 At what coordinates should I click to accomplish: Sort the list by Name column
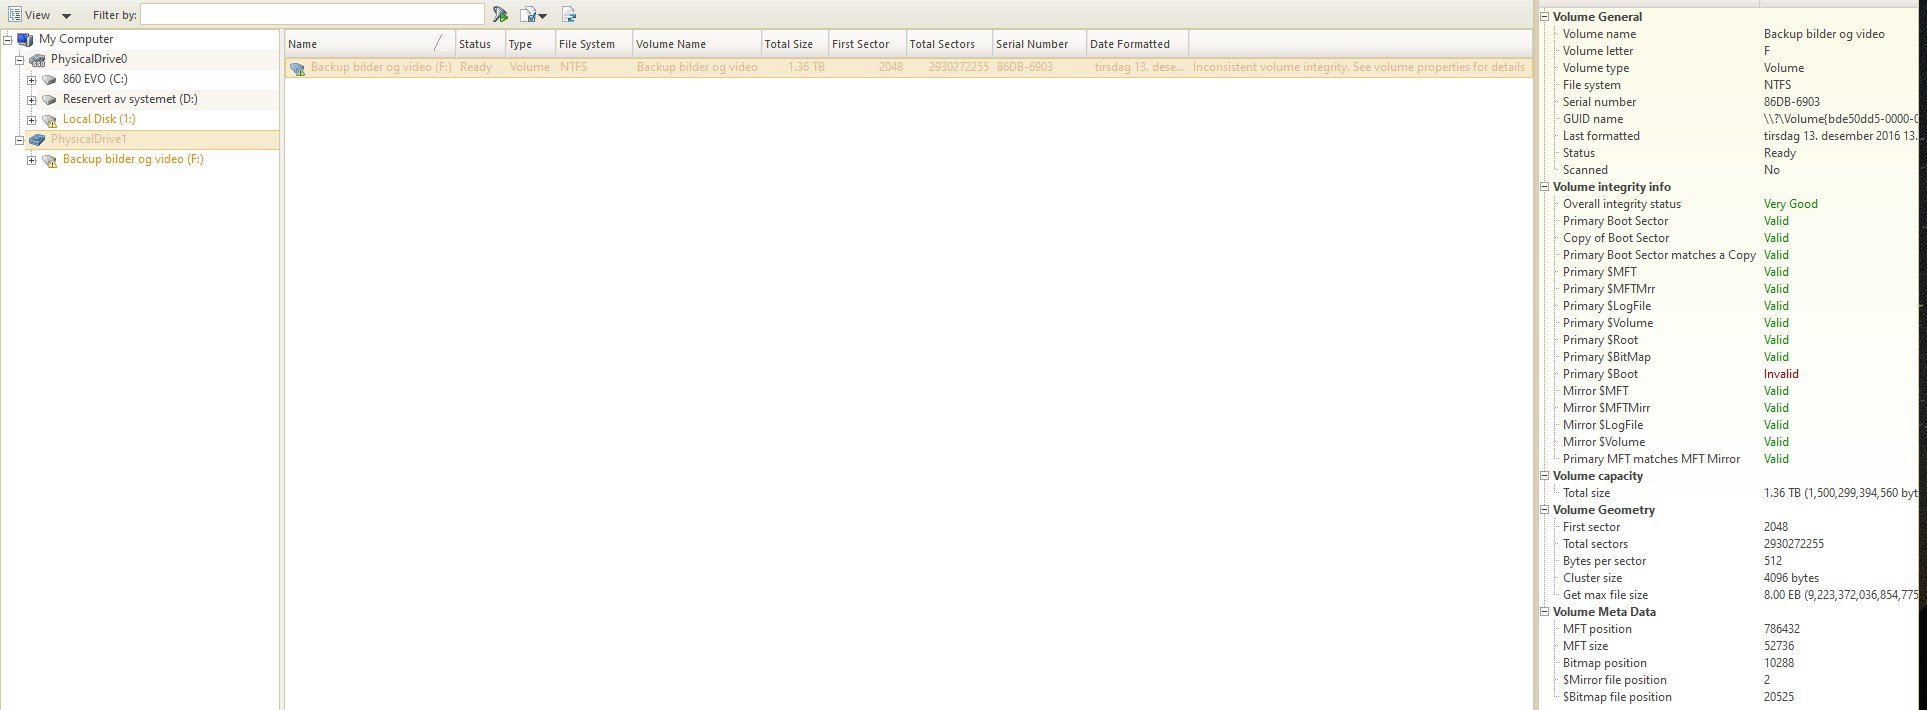370,44
